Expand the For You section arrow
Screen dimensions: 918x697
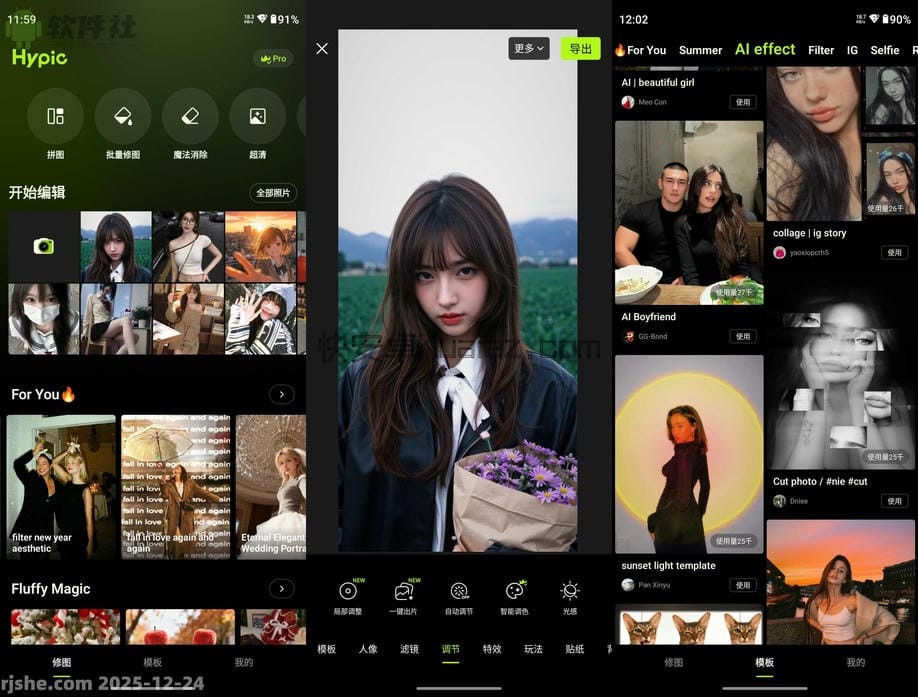[283, 394]
